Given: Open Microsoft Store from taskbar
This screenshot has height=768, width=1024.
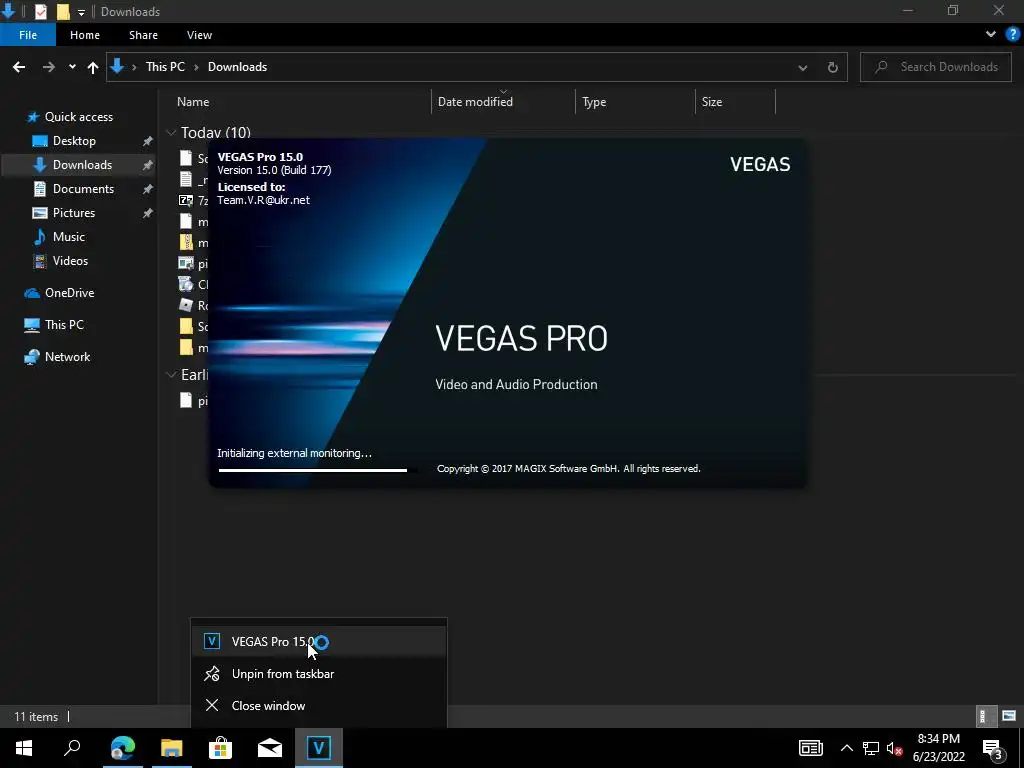Looking at the screenshot, I should coord(221,748).
